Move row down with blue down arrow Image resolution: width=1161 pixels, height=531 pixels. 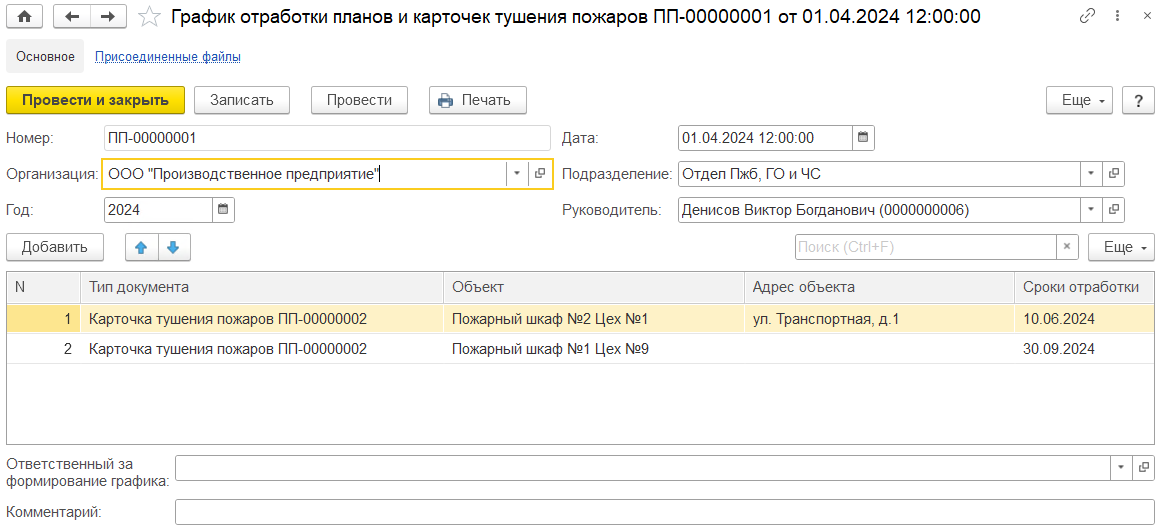point(172,247)
